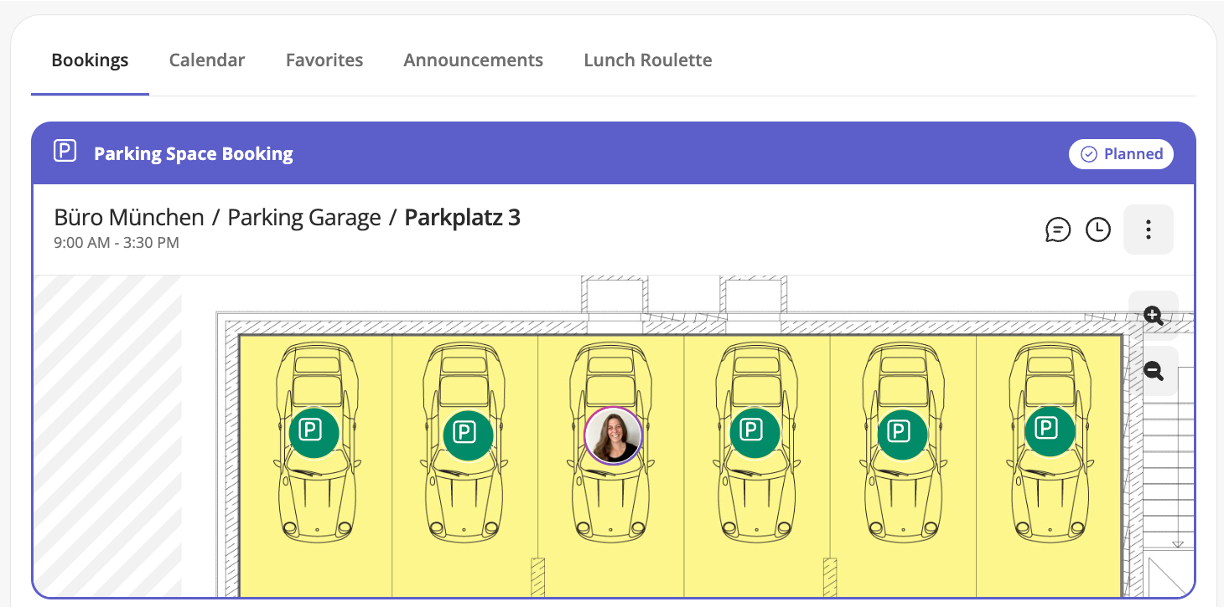
Task: Open the three-dot more options menu
Action: 1148,230
